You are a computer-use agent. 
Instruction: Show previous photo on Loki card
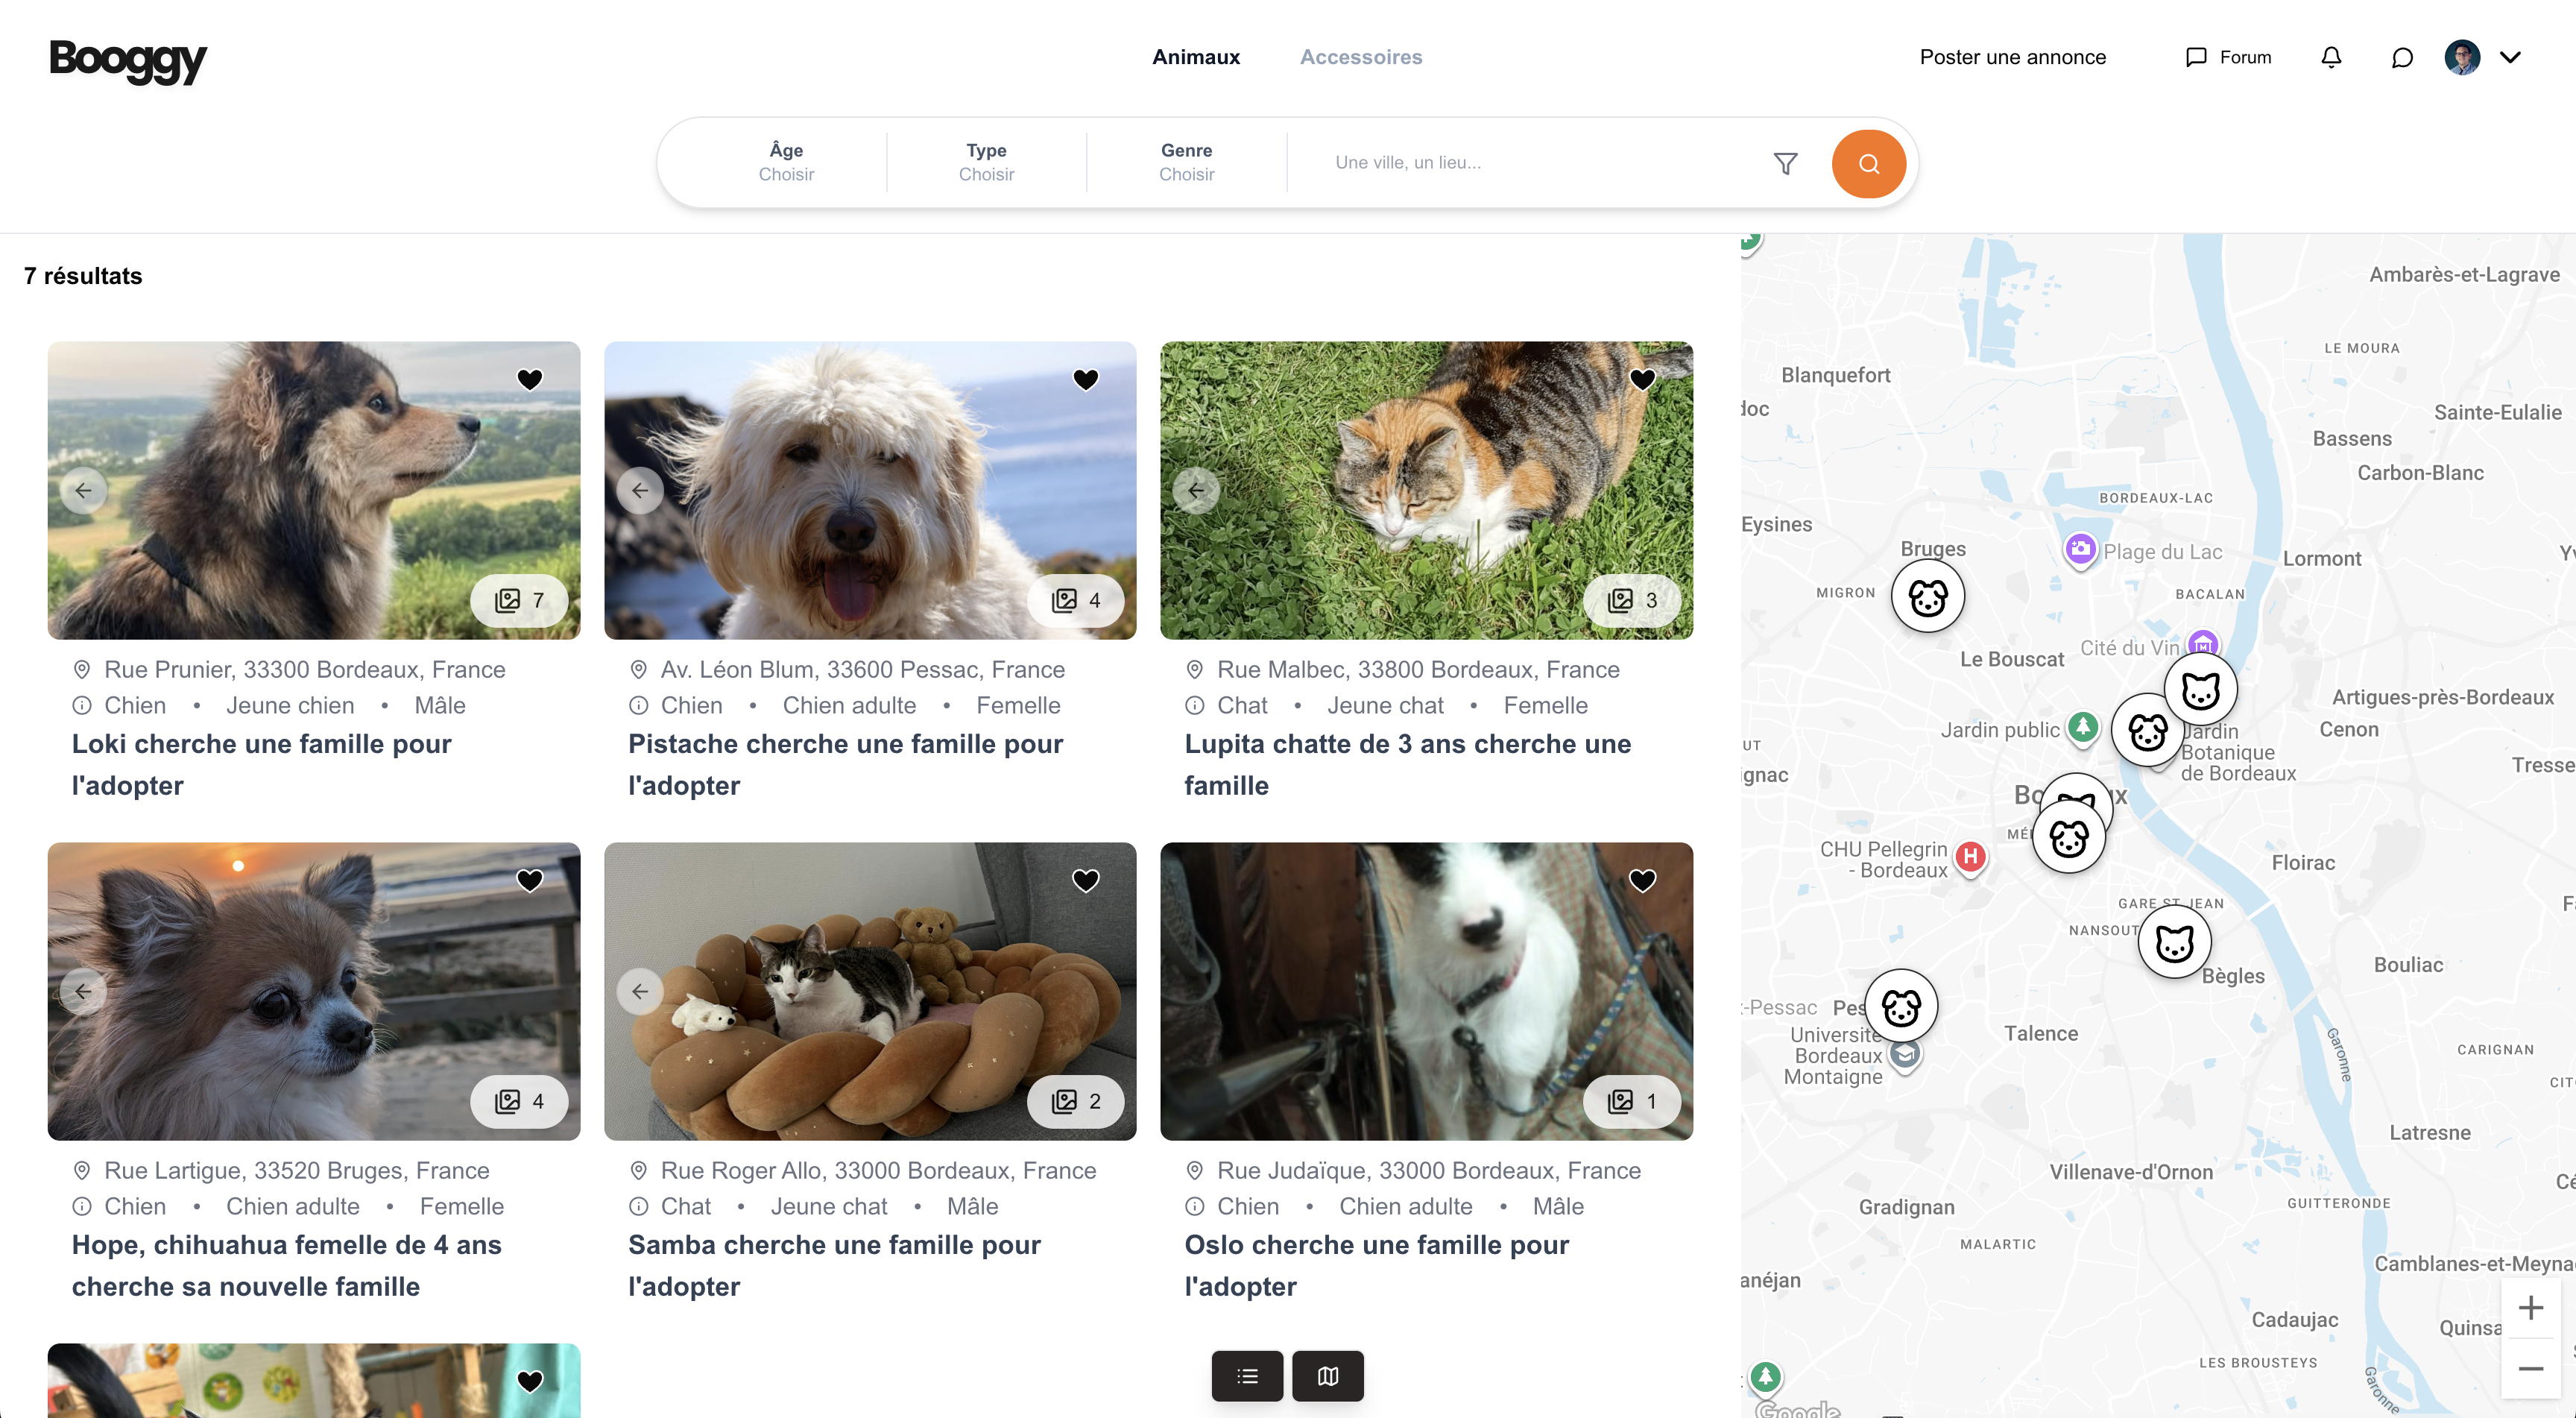(x=83, y=490)
